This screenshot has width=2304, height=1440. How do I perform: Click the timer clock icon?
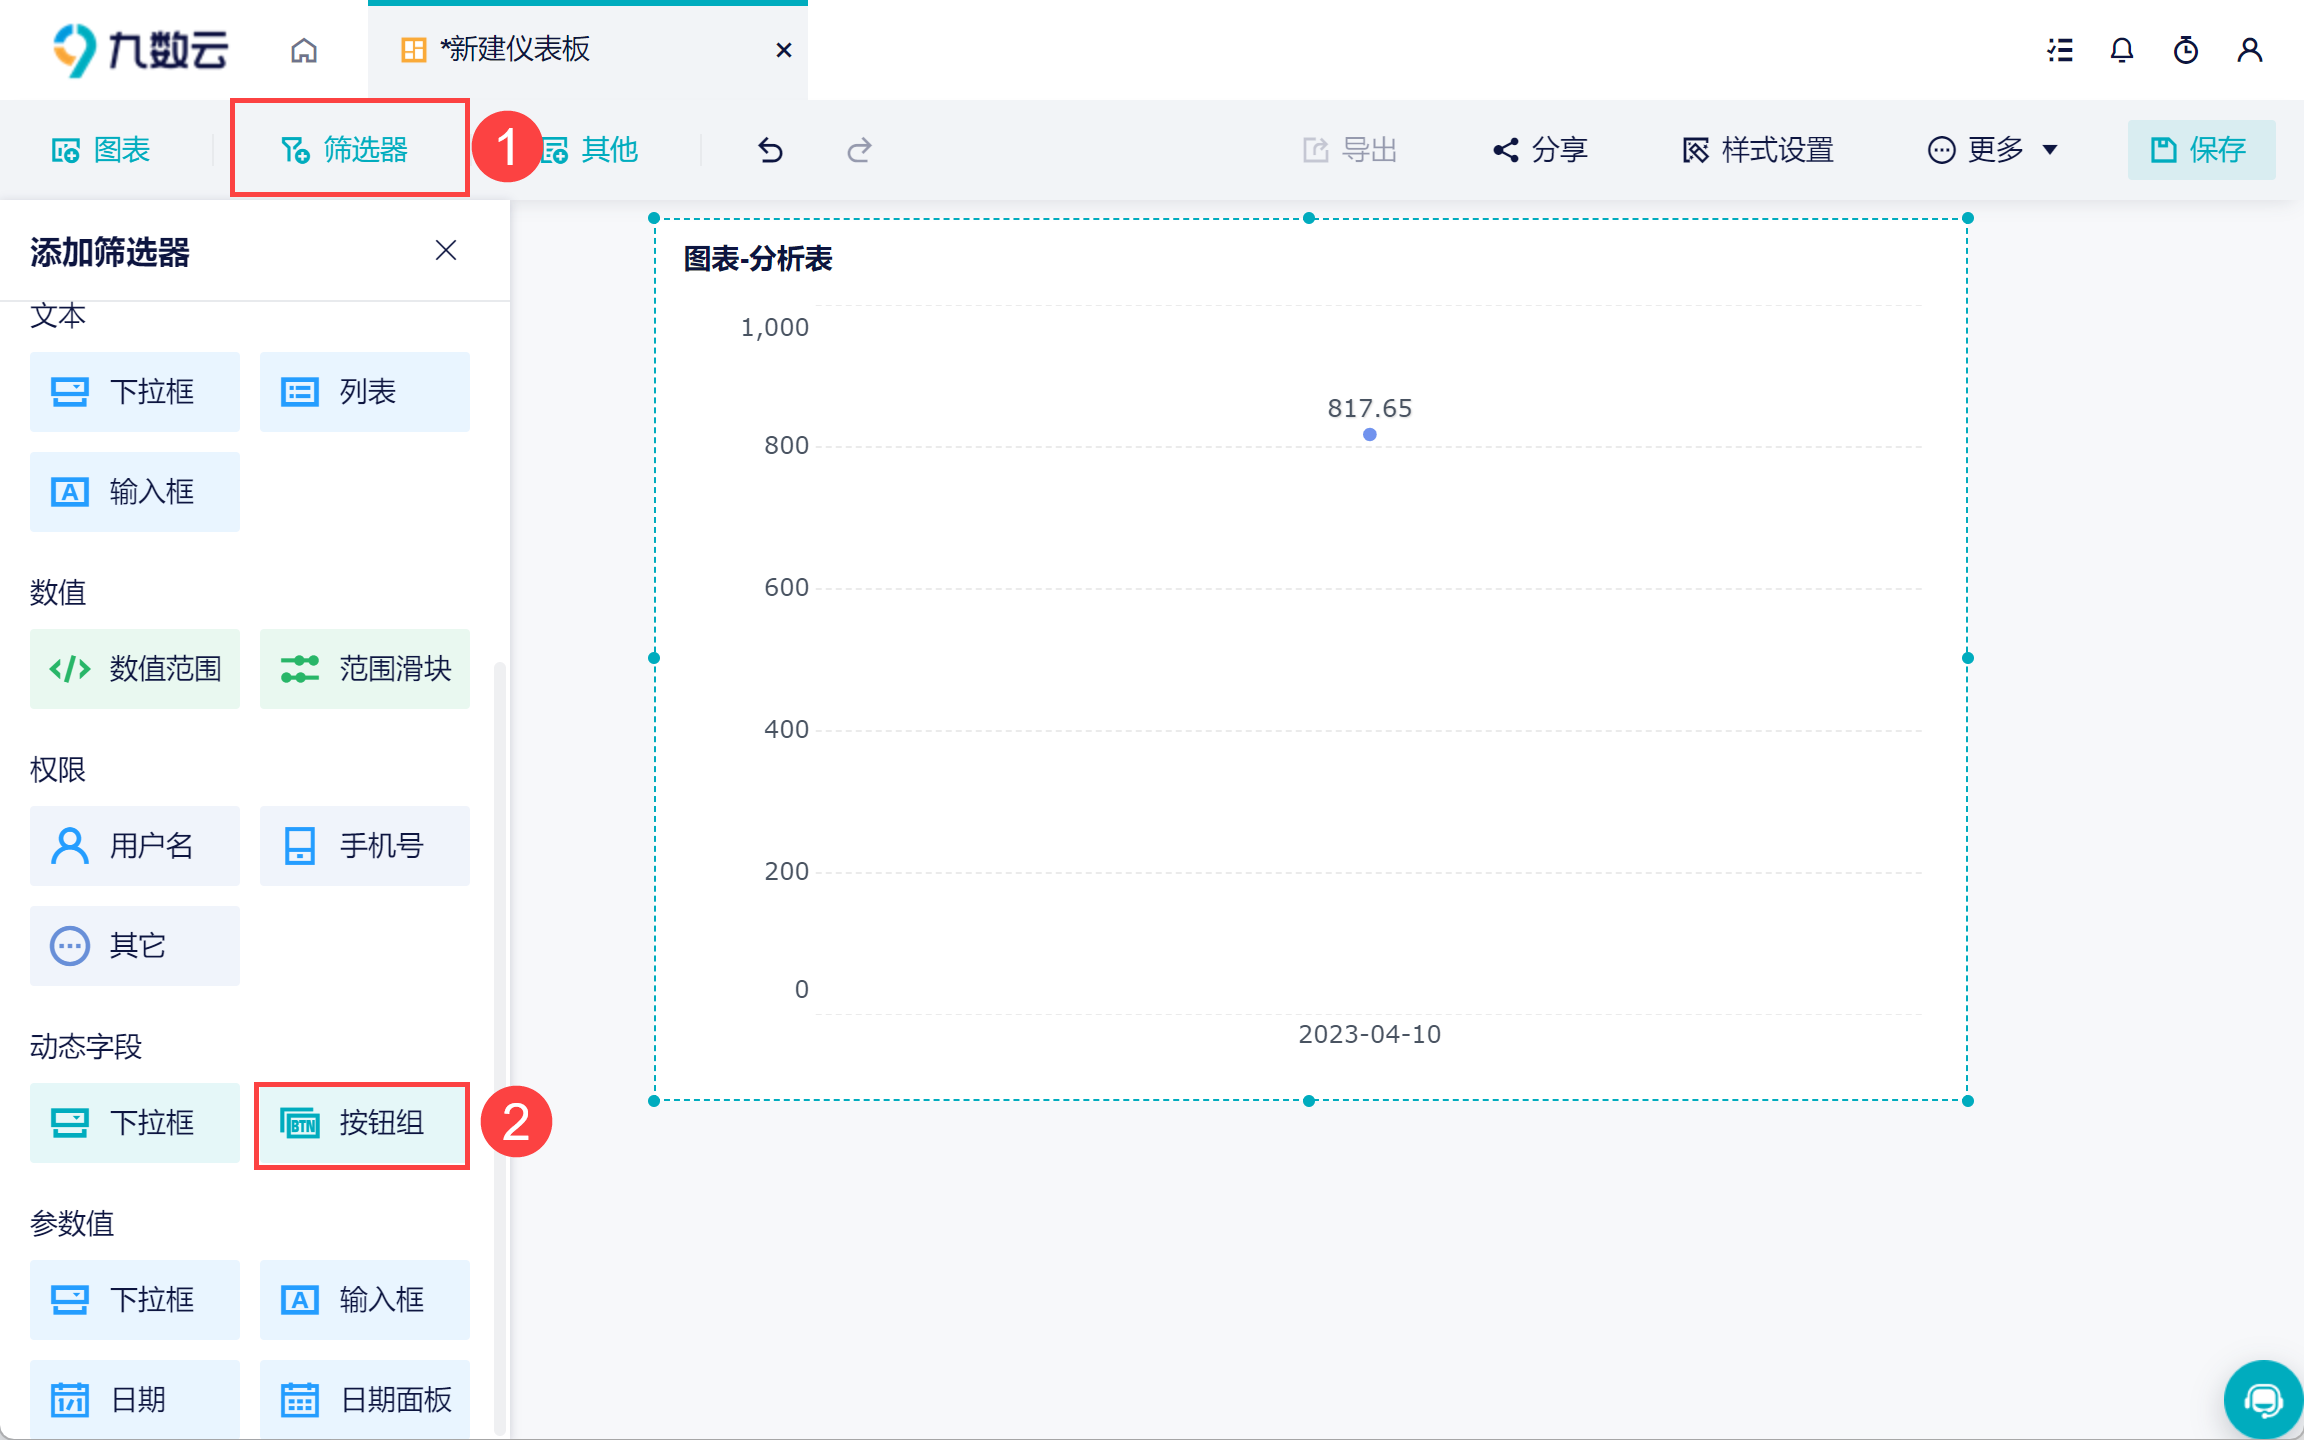point(2185,50)
